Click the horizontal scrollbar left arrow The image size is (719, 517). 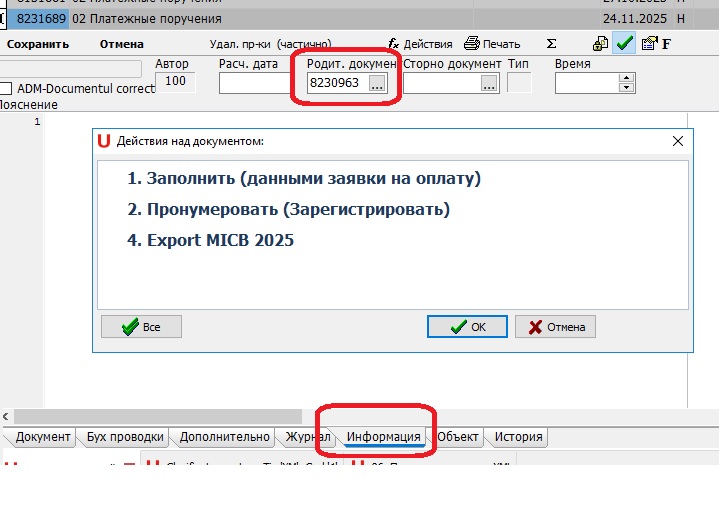6,417
